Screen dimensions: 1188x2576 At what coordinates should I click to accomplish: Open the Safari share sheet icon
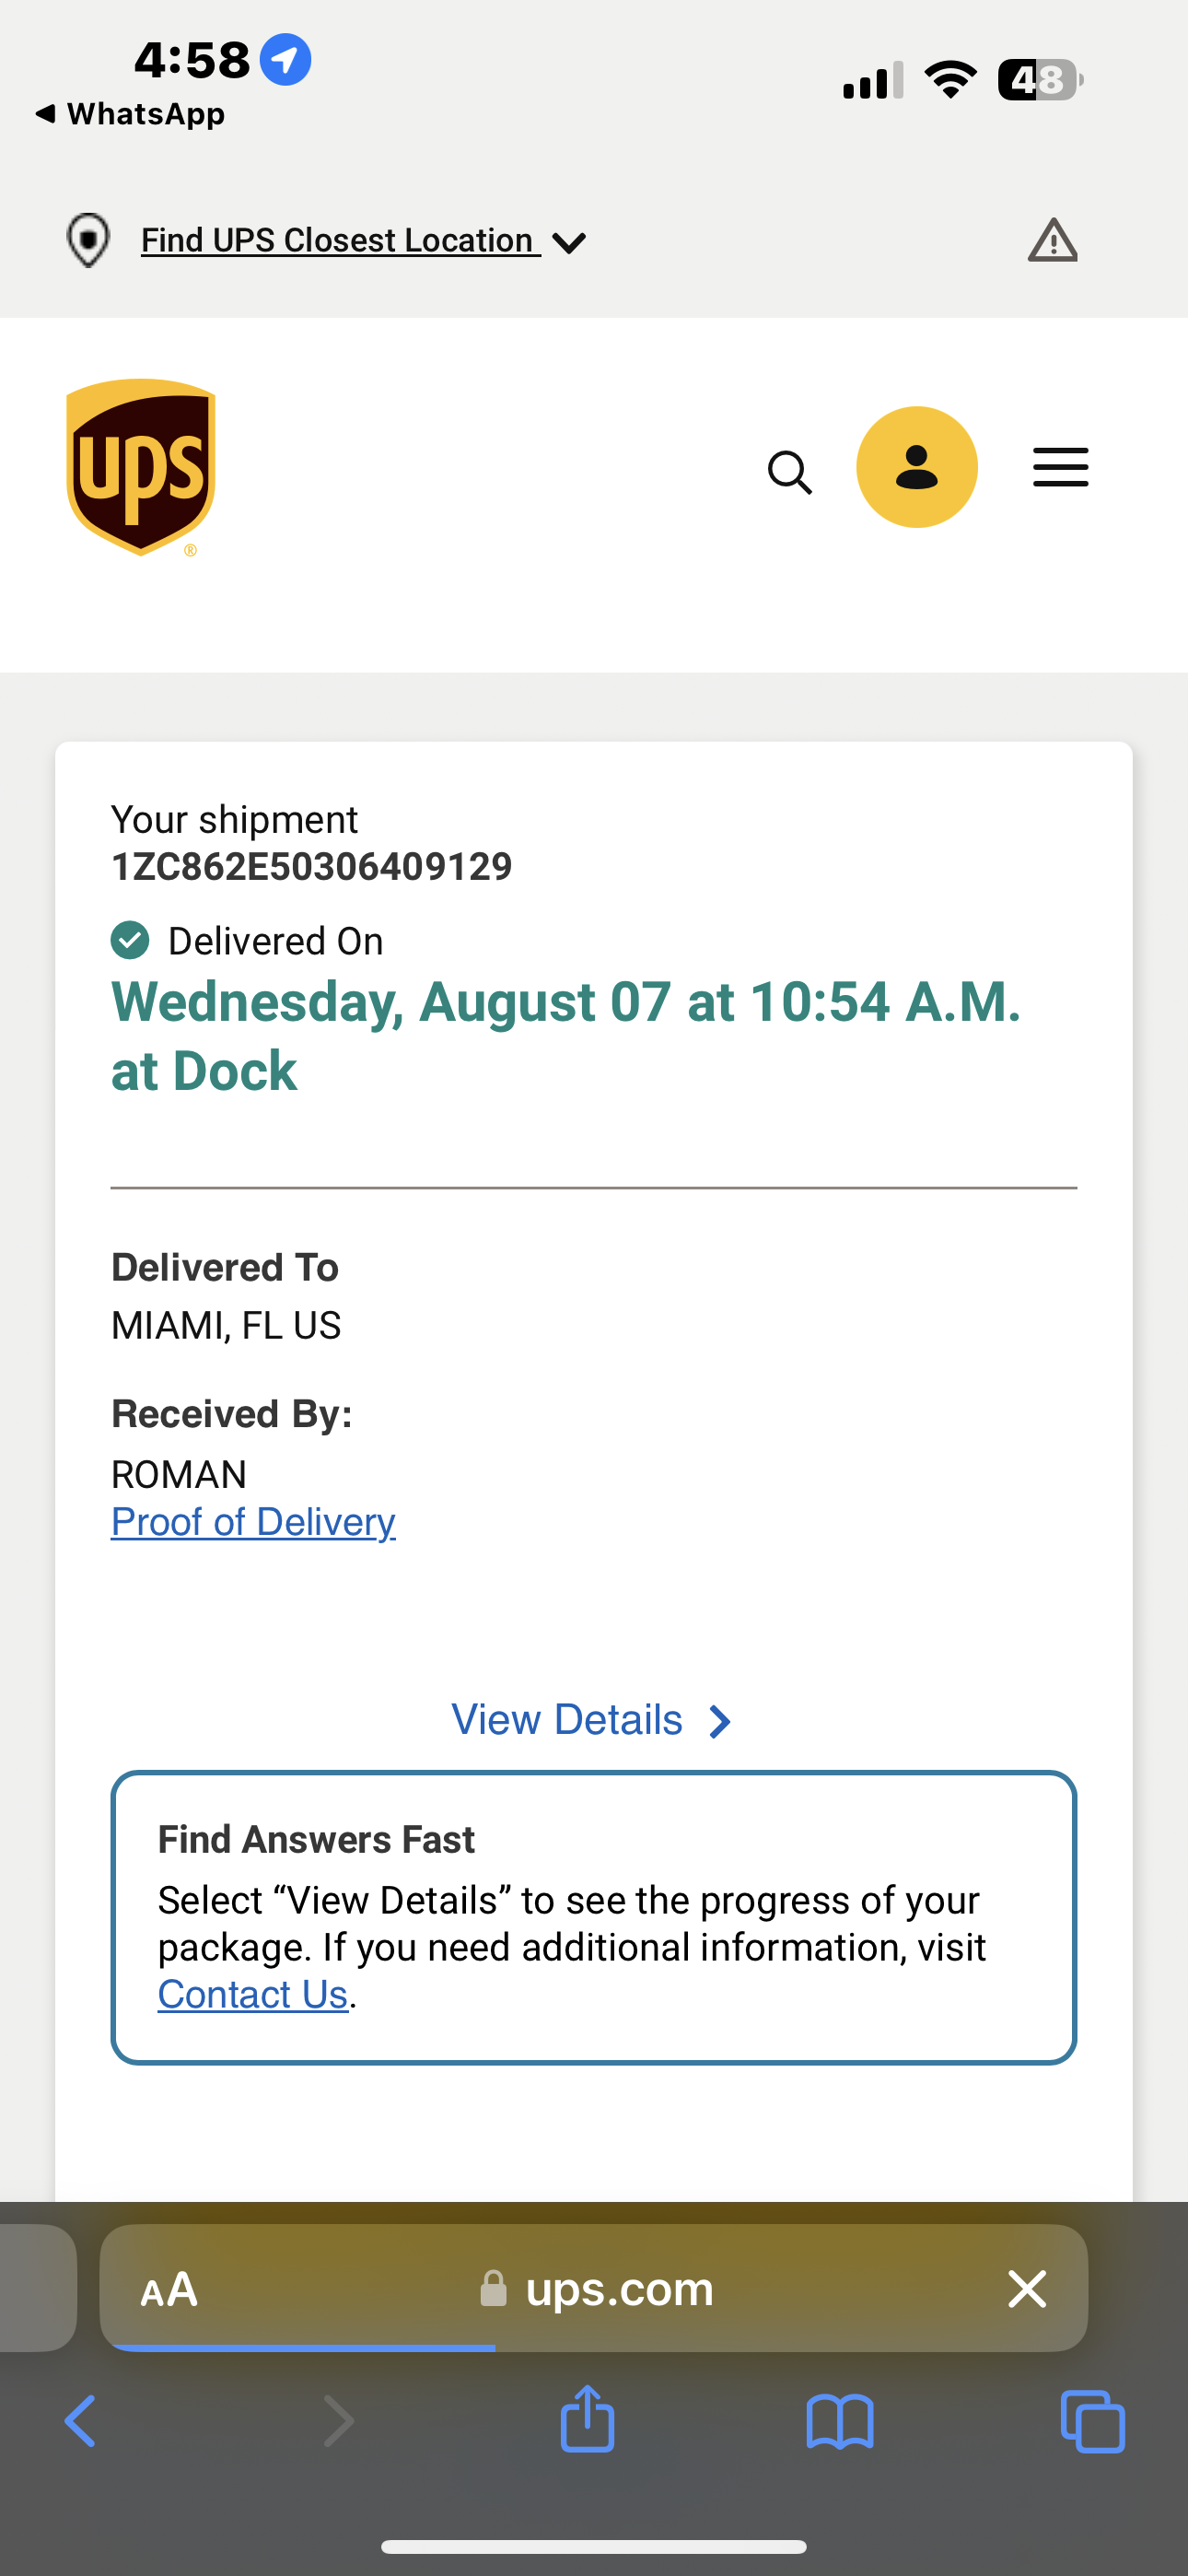(587, 2419)
